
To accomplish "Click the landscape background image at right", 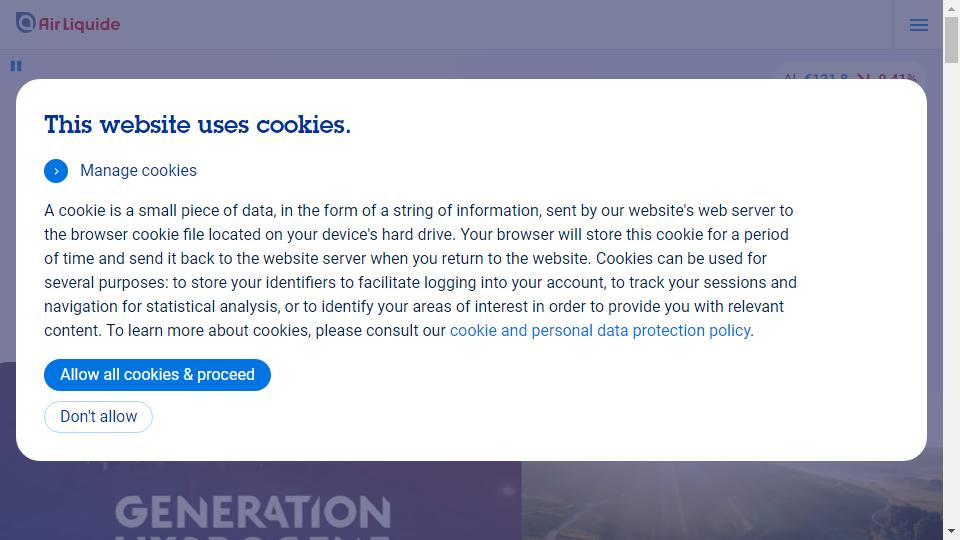I will tap(732, 501).
